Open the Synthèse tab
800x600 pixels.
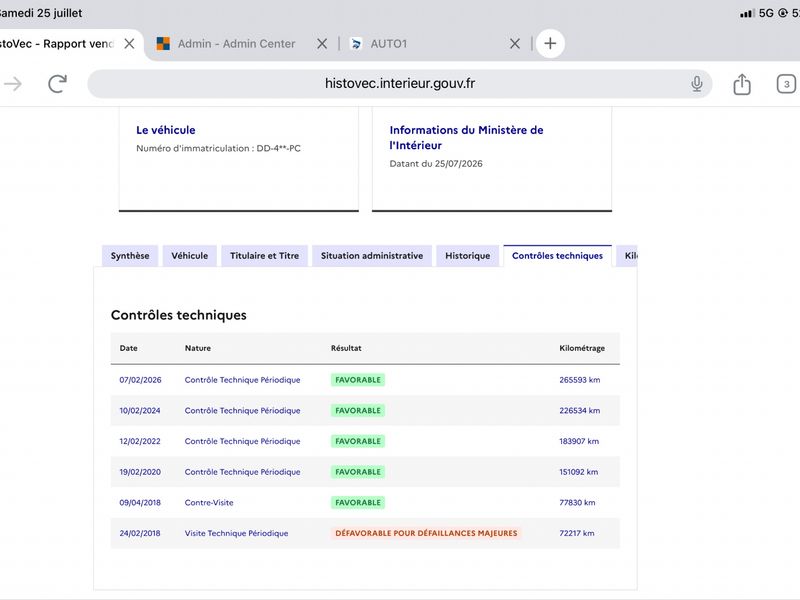point(130,256)
